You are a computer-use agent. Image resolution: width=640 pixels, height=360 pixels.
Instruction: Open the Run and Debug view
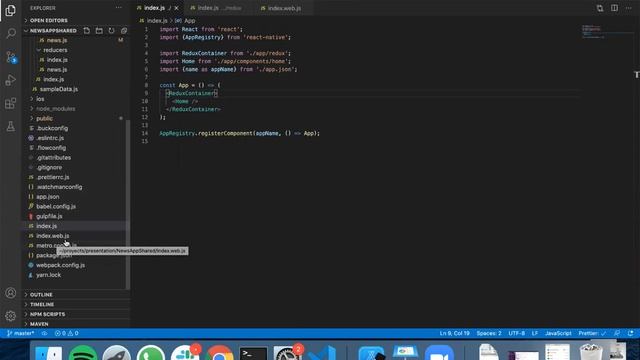click(11, 80)
